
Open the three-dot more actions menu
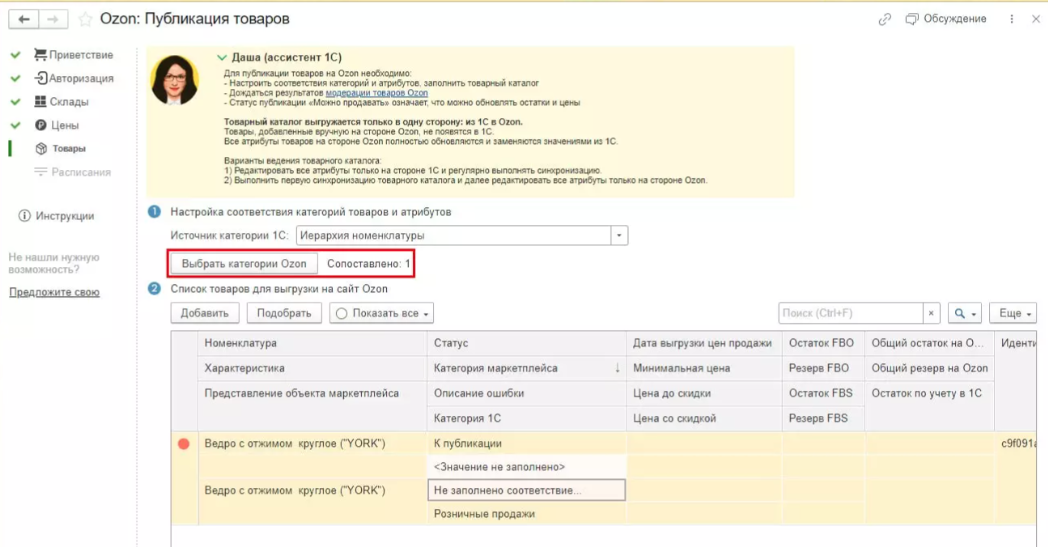1012,19
